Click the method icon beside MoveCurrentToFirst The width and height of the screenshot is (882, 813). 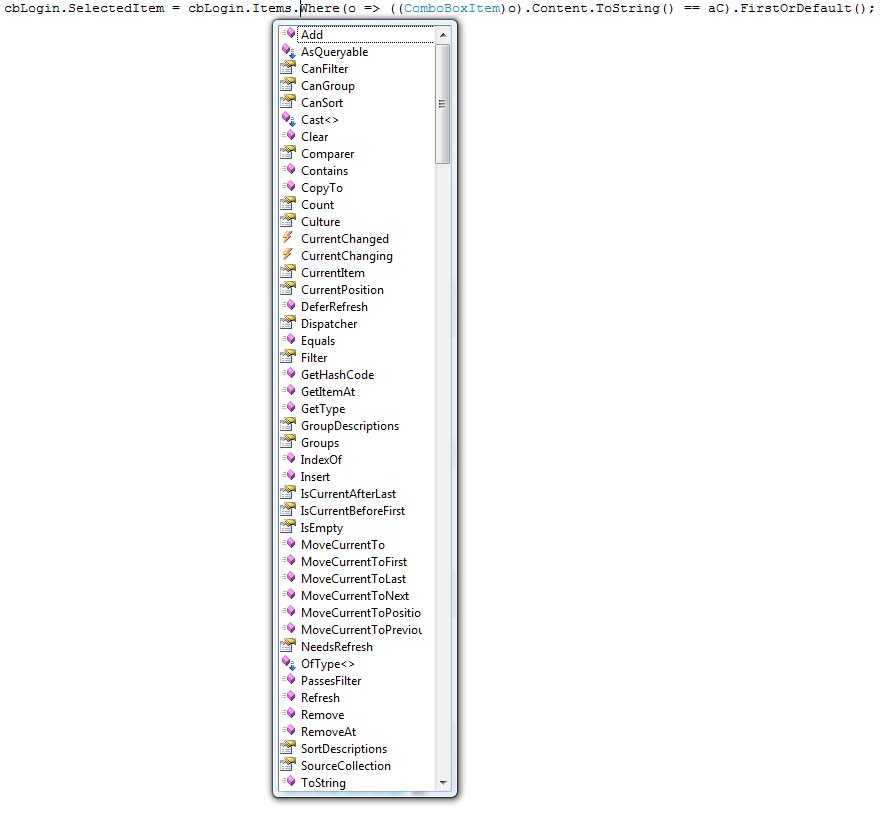pos(289,561)
